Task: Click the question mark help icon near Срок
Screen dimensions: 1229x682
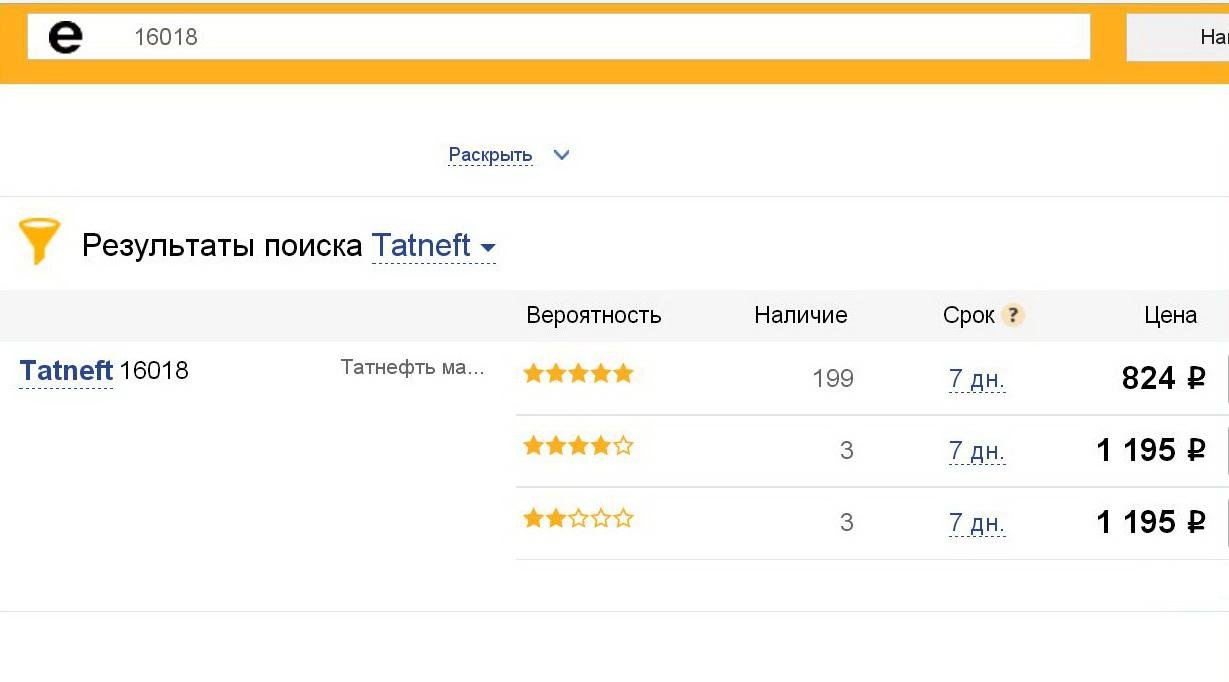Action: point(1013,315)
